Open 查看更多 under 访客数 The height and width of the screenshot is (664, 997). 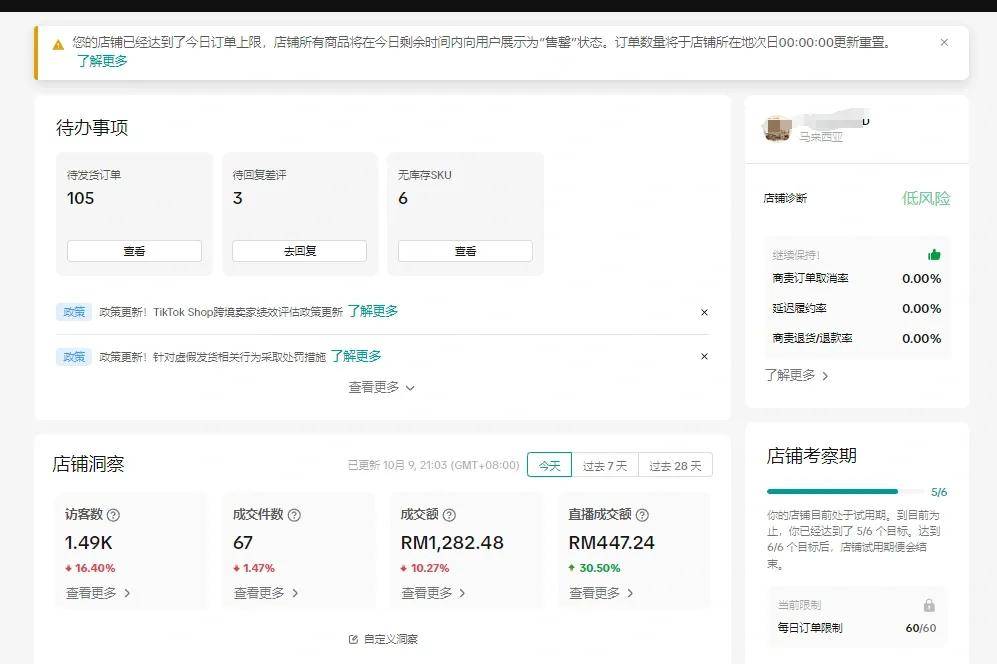pyautogui.click(x=98, y=593)
